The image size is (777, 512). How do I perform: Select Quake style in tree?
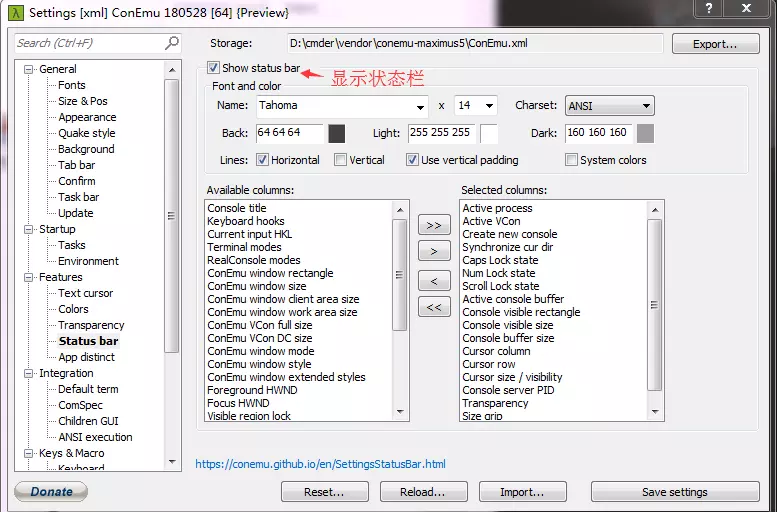pyautogui.click(x=87, y=133)
